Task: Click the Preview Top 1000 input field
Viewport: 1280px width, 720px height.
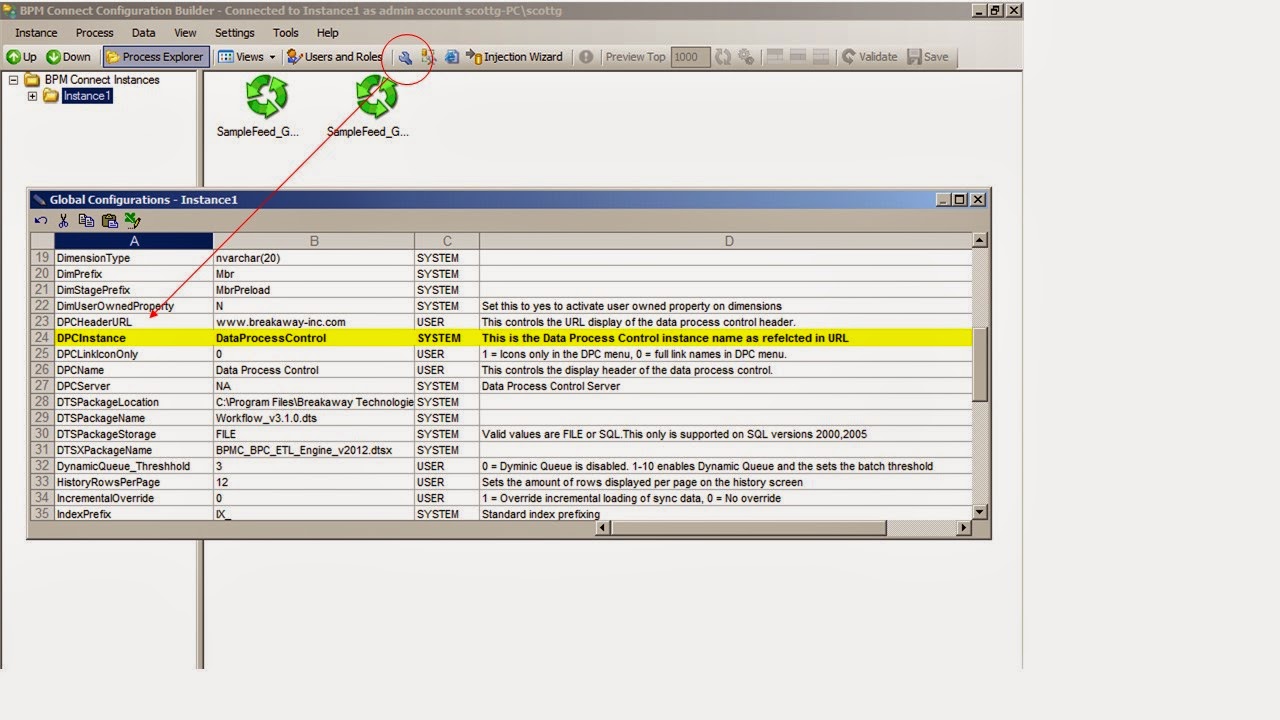Action: tap(690, 57)
